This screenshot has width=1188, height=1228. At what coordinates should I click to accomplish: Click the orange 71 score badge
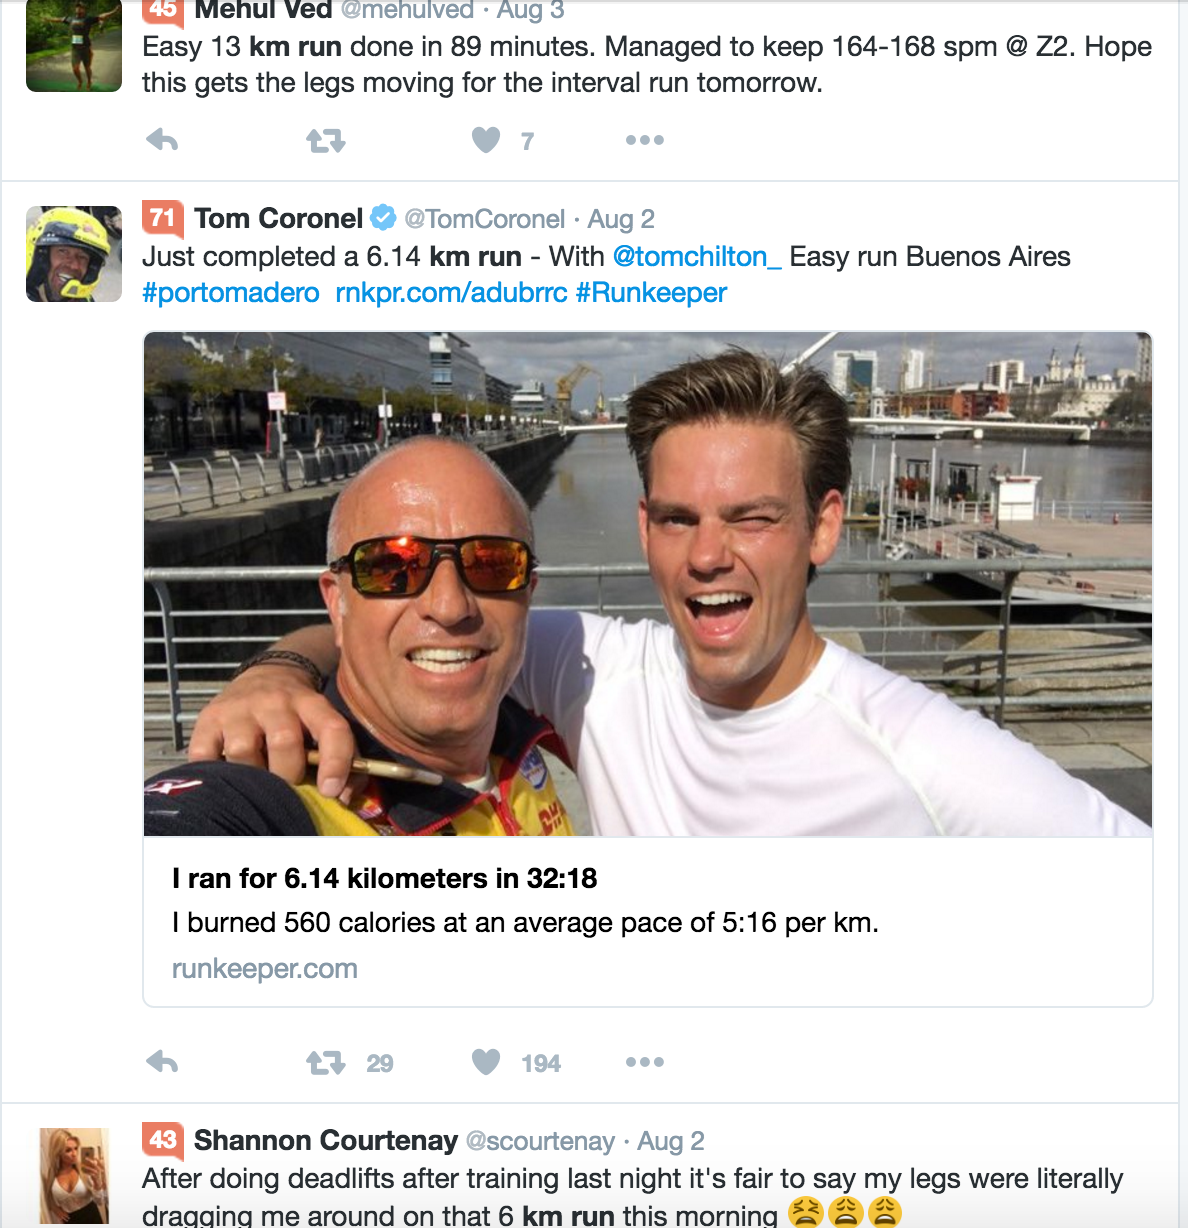[163, 217]
